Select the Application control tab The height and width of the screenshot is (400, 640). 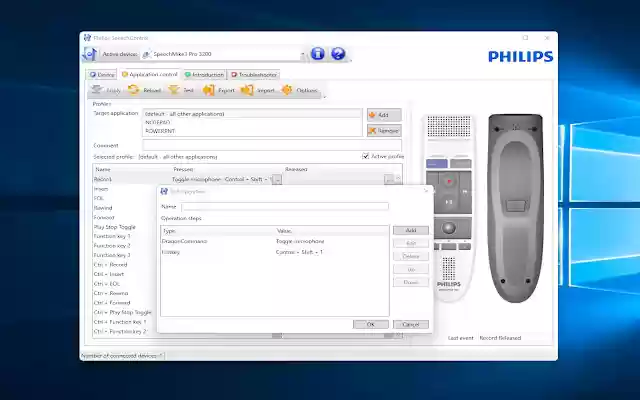pos(150,74)
